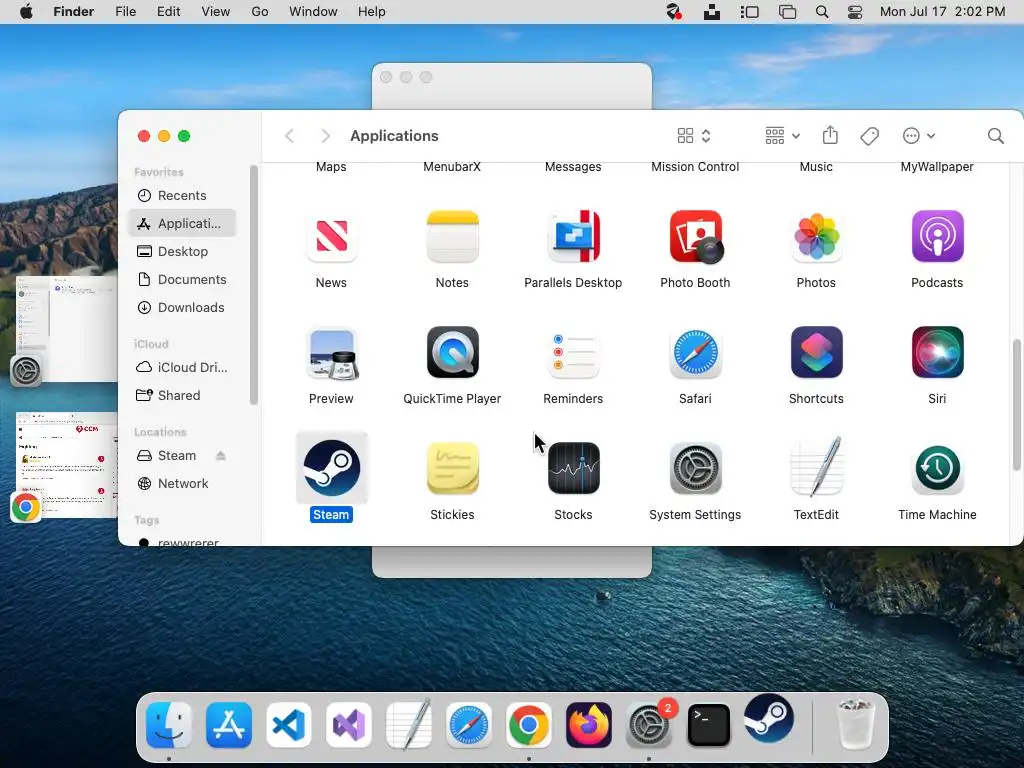Open the Notes app icon
Image resolution: width=1024 pixels, height=768 pixels.
(452, 236)
